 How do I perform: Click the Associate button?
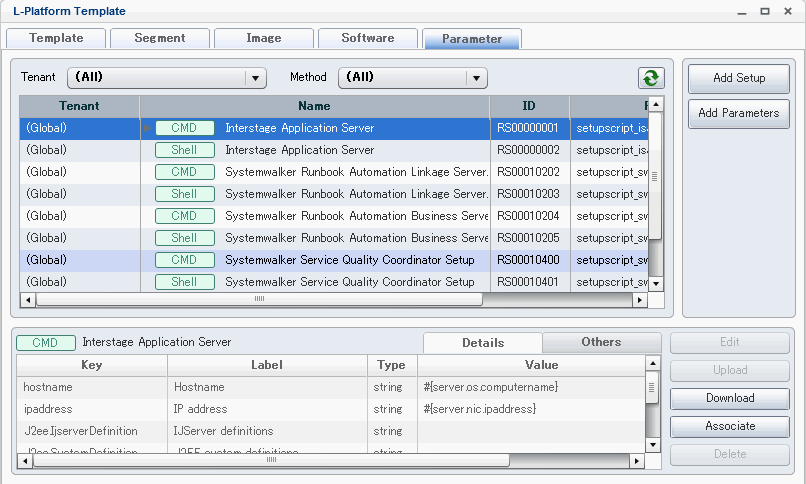click(x=730, y=426)
